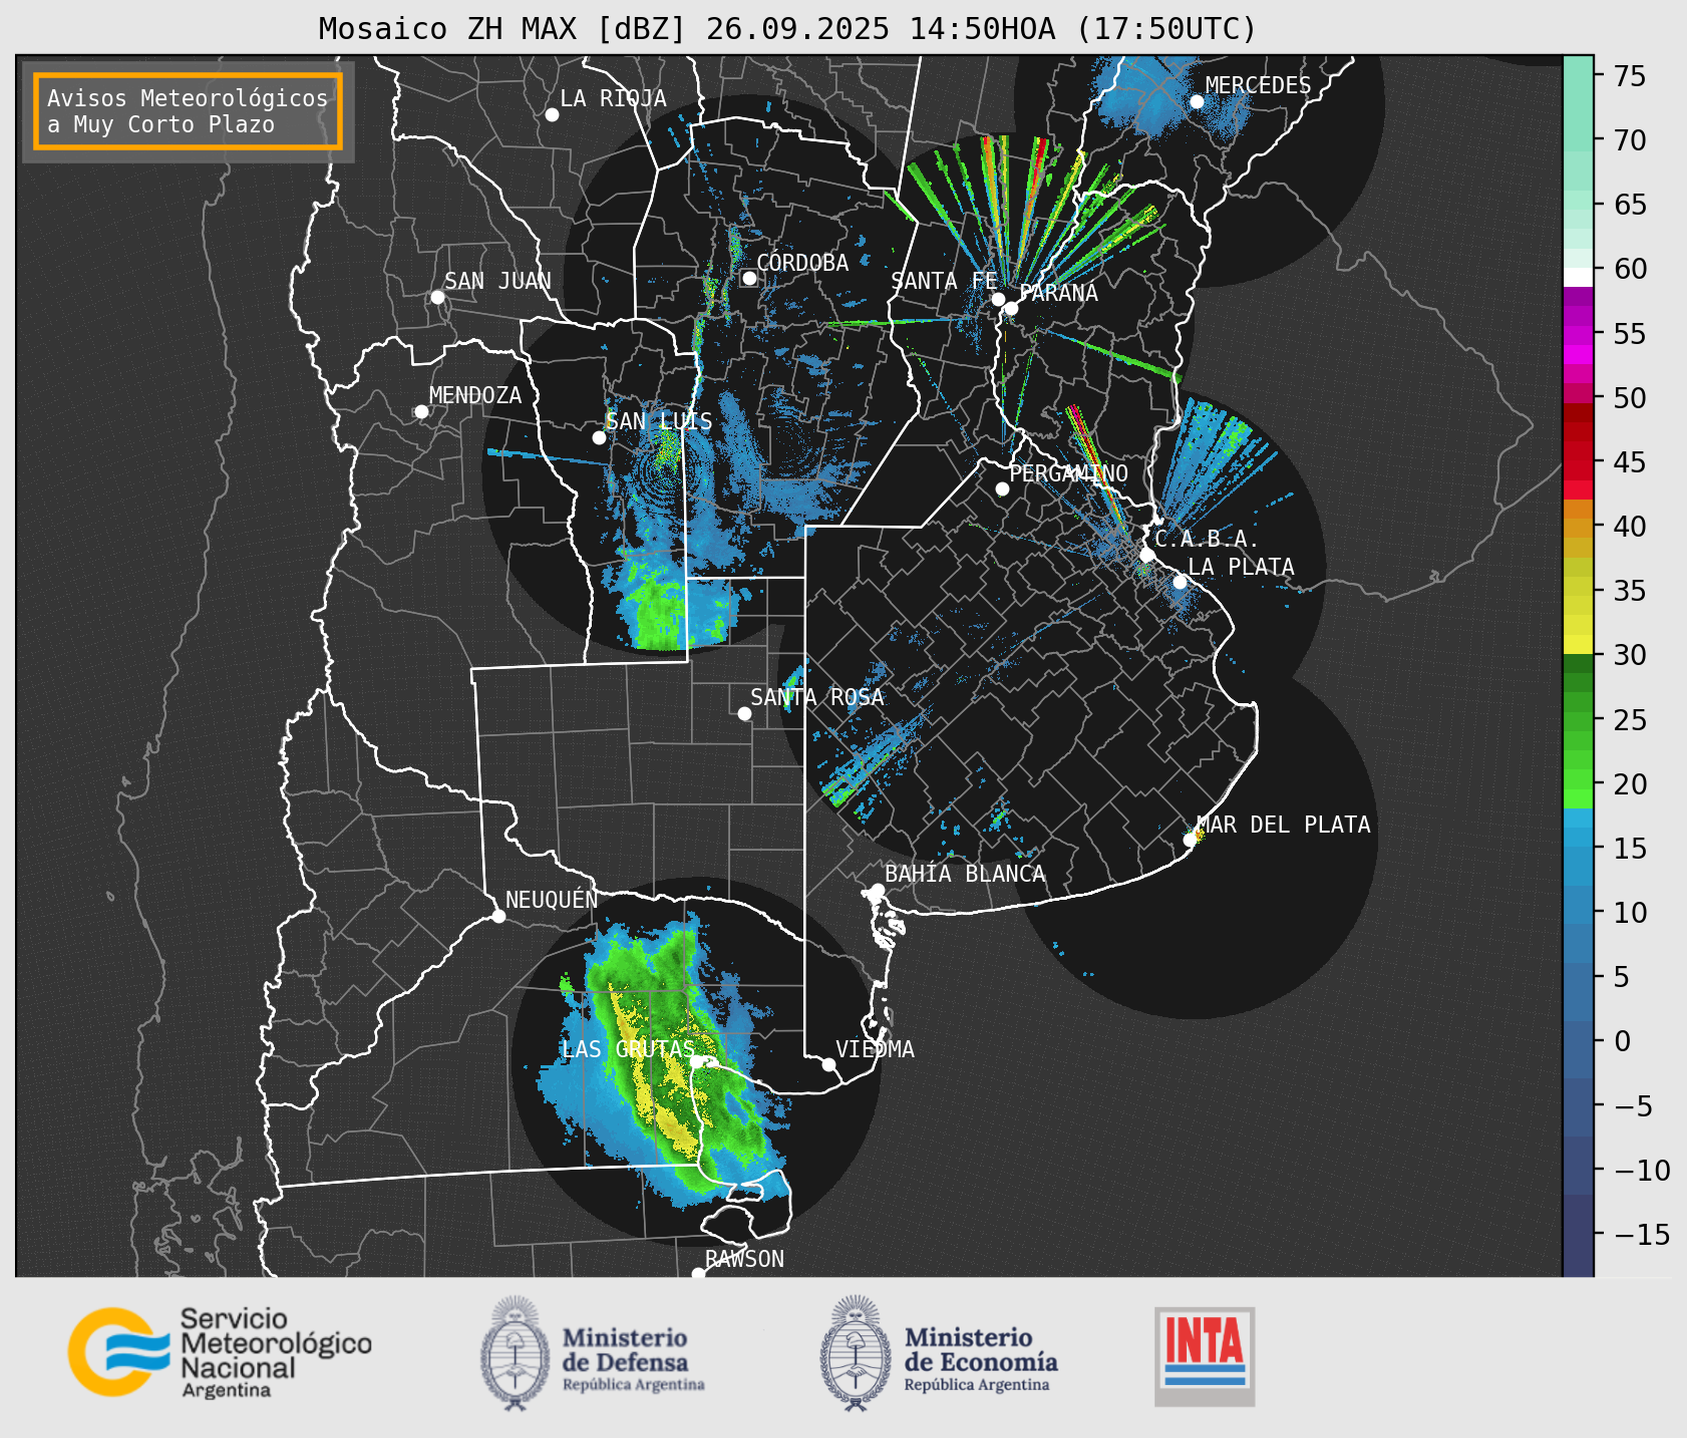Select the Bahía Blanca city marker

coord(877,890)
